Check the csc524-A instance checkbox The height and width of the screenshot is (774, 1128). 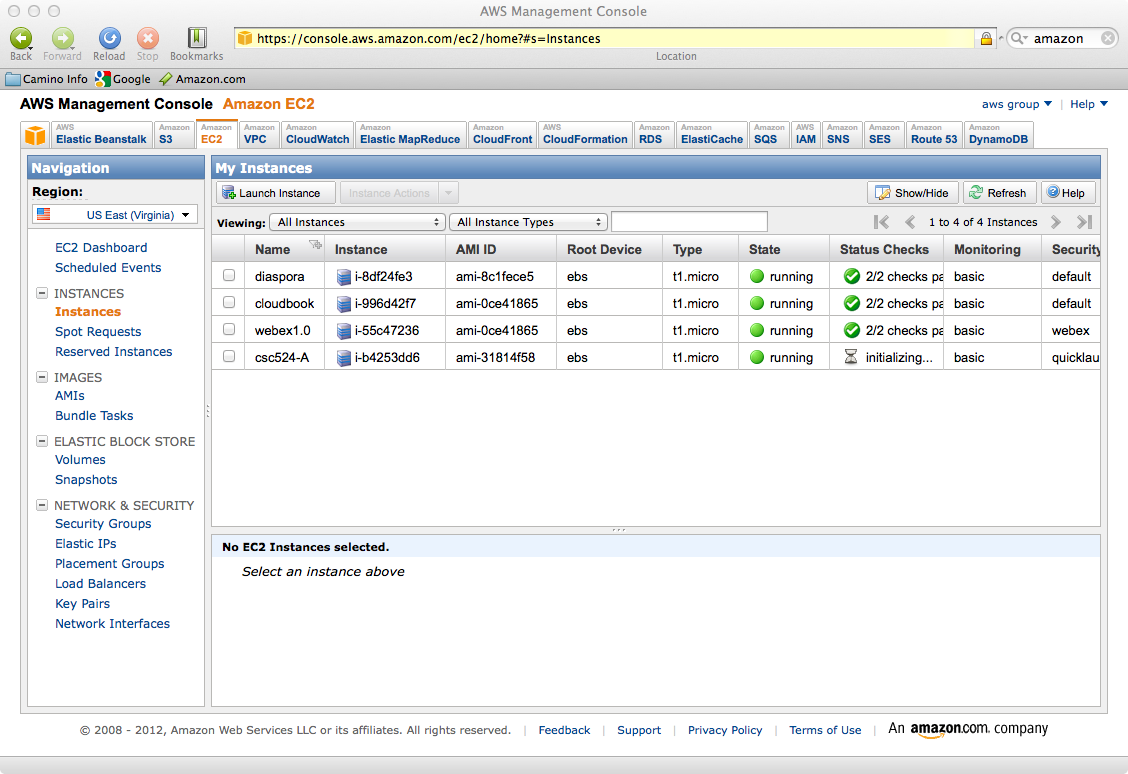tap(229, 356)
